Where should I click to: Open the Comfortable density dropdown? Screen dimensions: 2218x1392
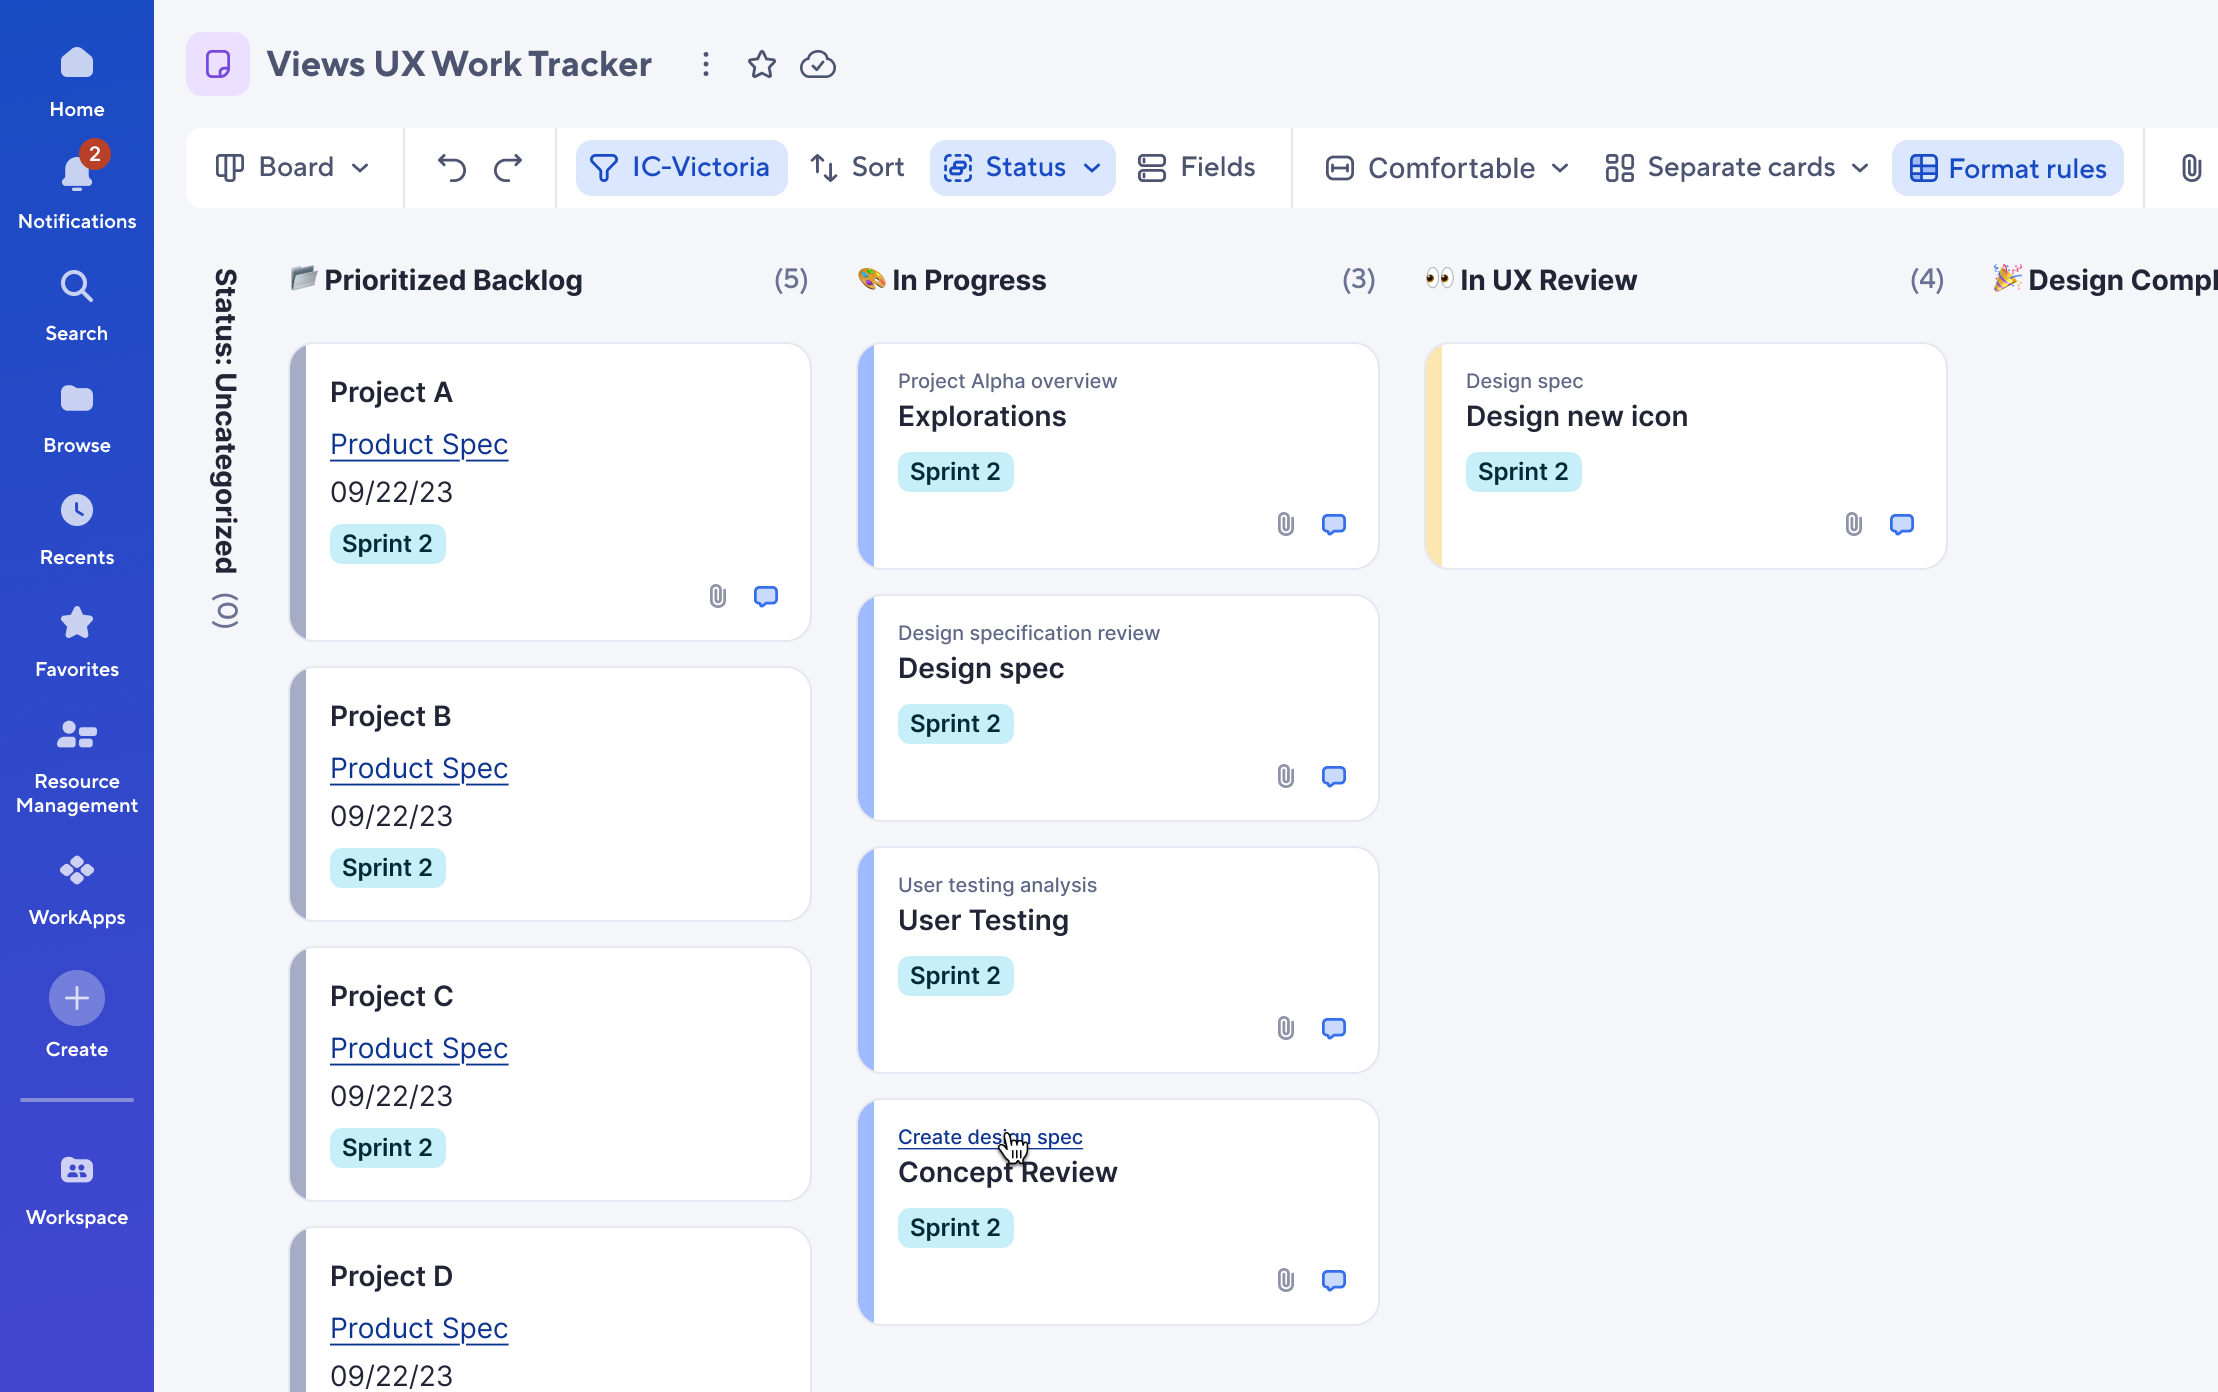[1447, 168]
